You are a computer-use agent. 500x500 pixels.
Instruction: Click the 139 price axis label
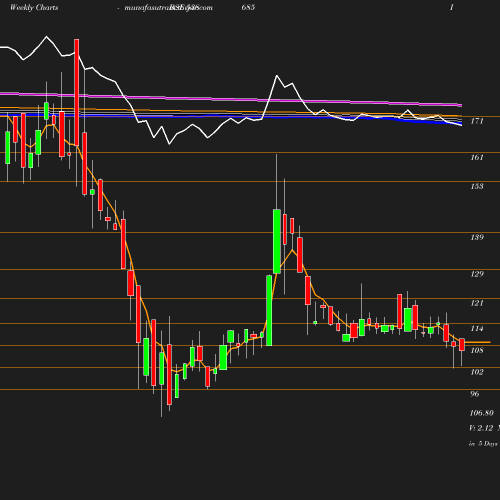click(x=477, y=237)
